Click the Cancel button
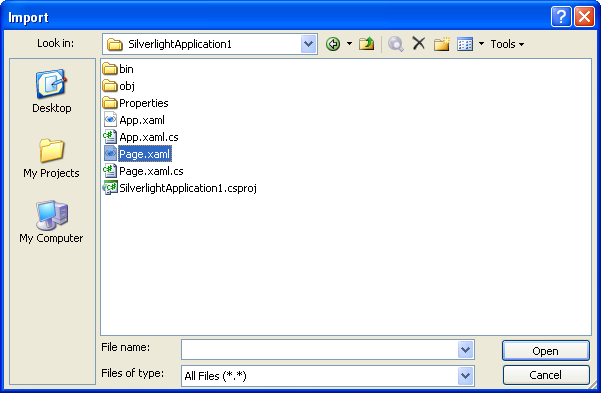This screenshot has width=601, height=393. pos(545,375)
